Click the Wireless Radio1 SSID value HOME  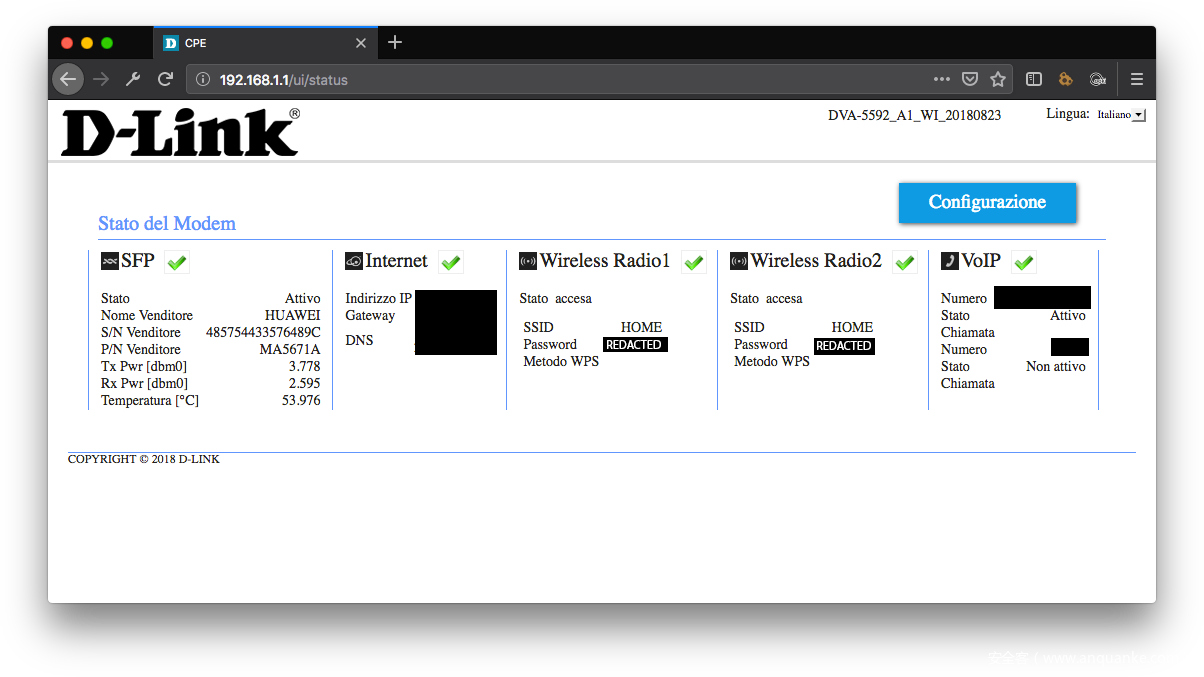[x=641, y=327]
